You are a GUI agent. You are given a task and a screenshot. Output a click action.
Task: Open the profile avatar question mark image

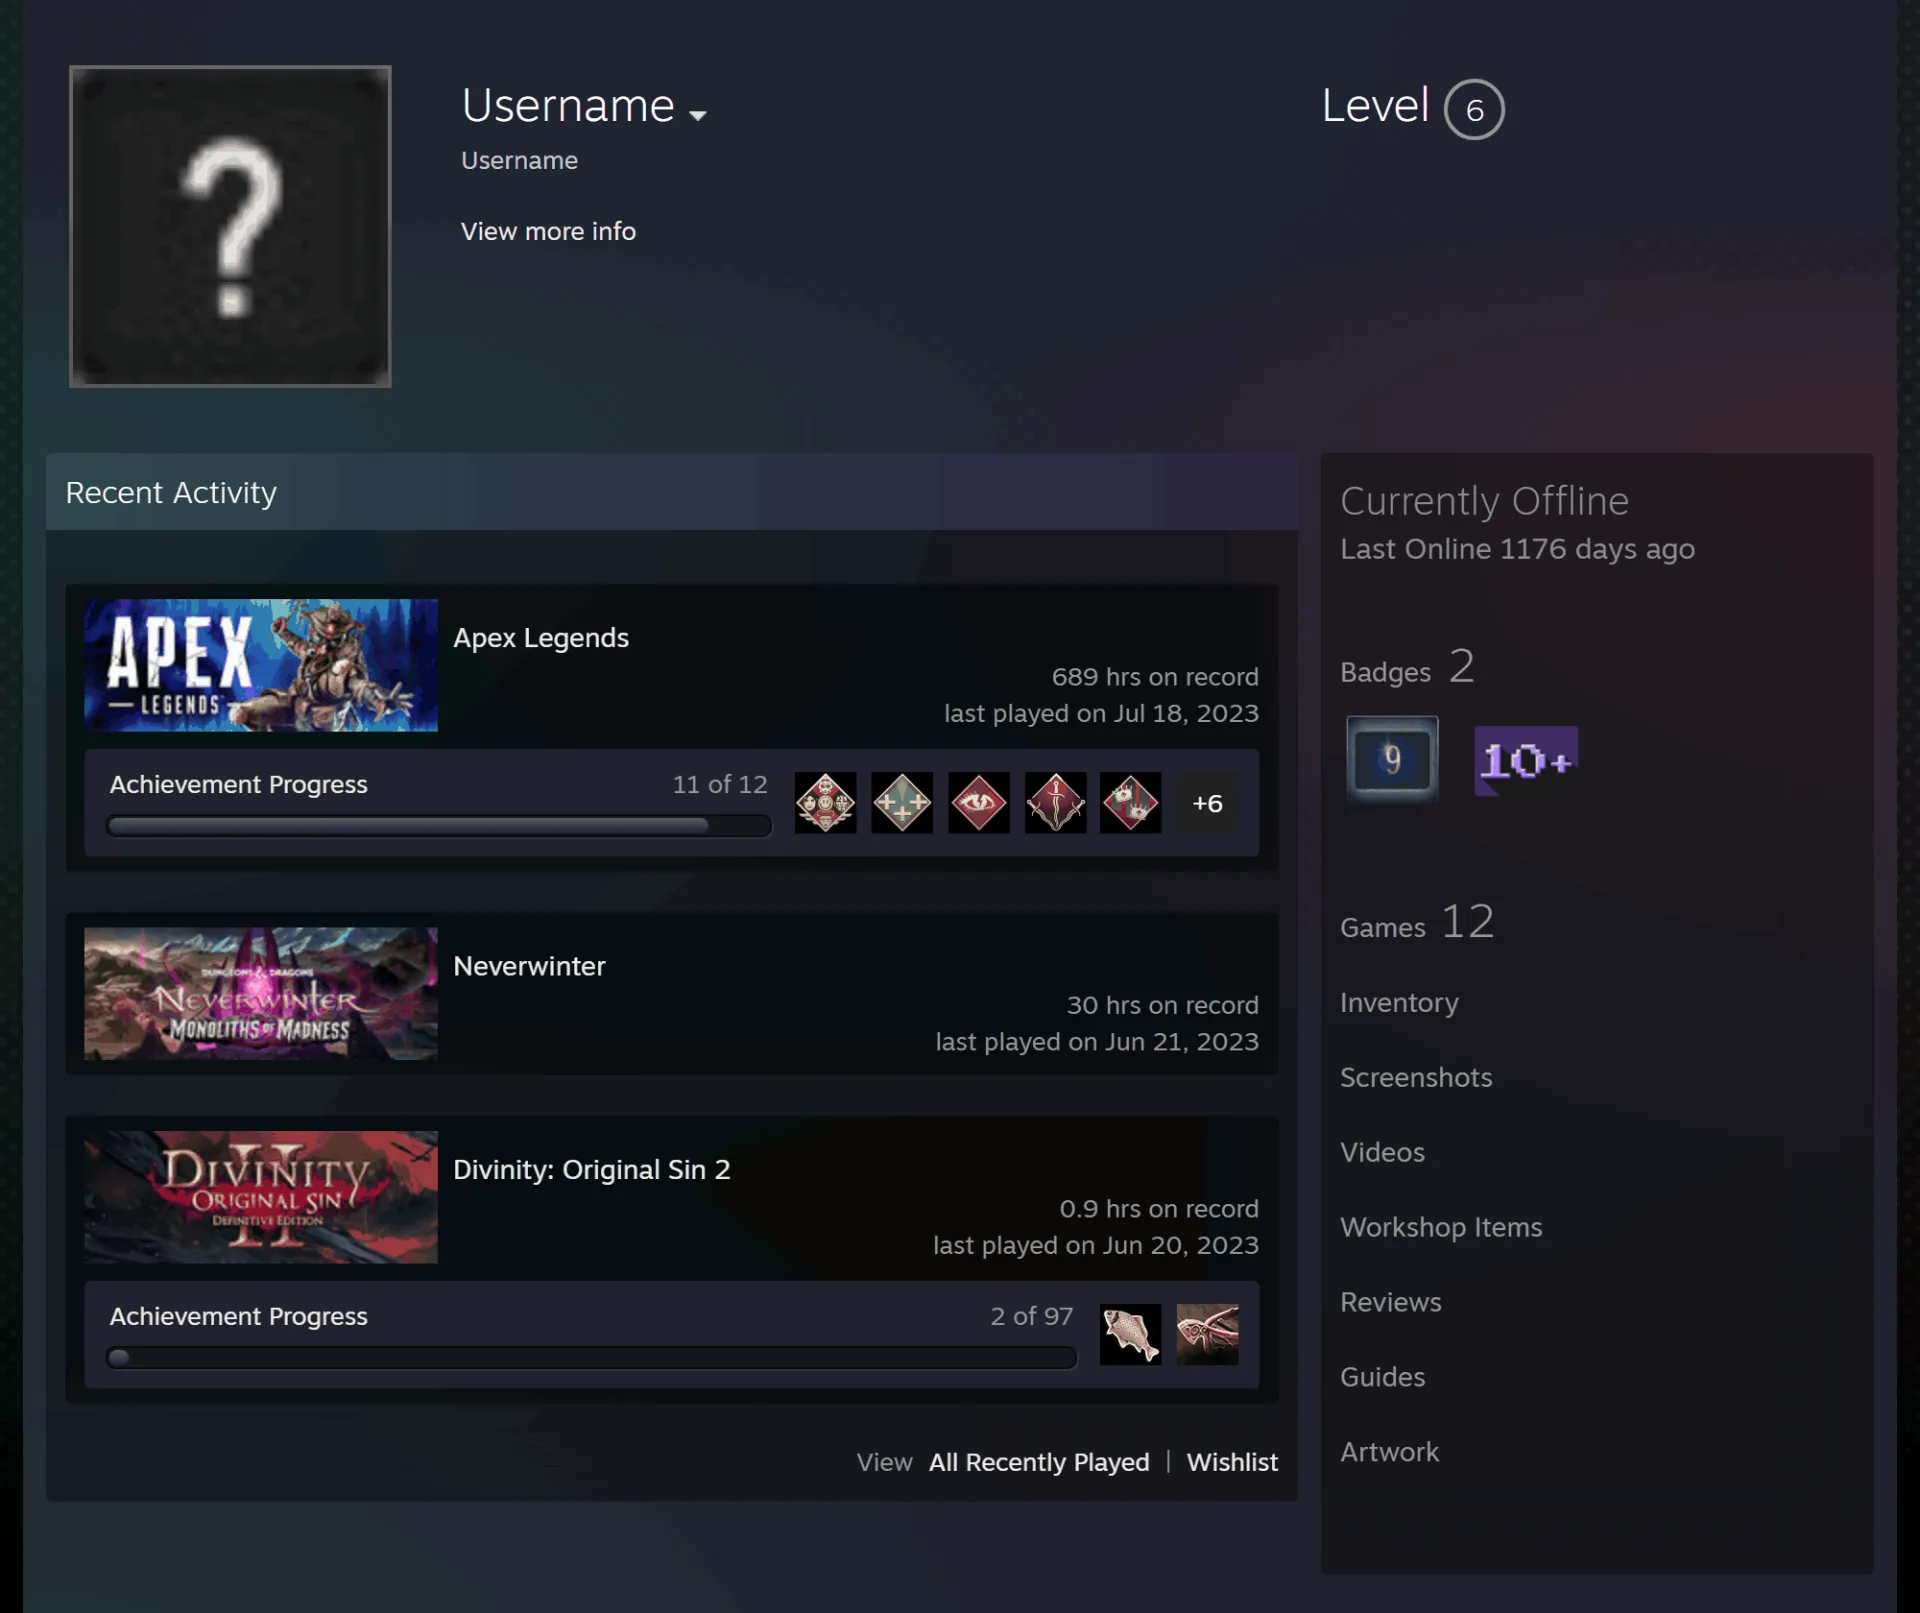pyautogui.click(x=230, y=226)
